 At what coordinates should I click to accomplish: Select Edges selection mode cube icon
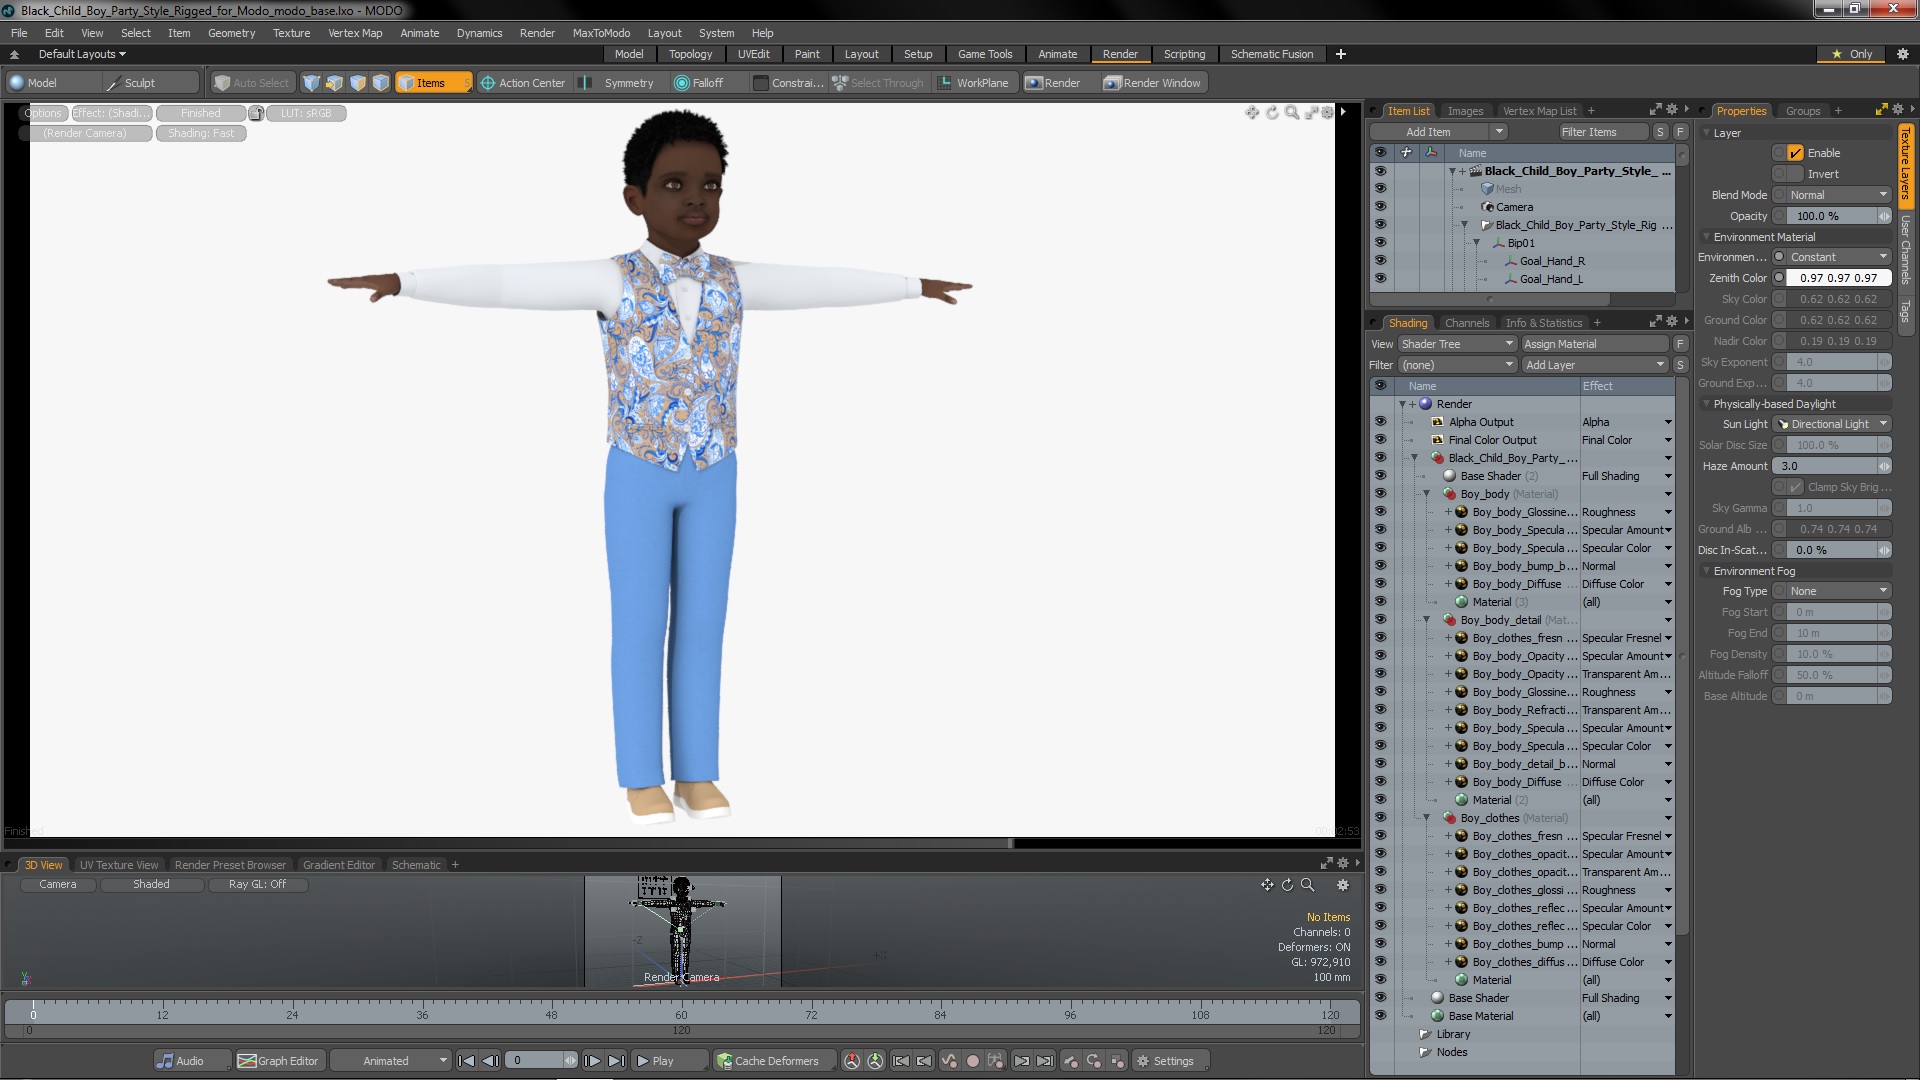point(334,83)
